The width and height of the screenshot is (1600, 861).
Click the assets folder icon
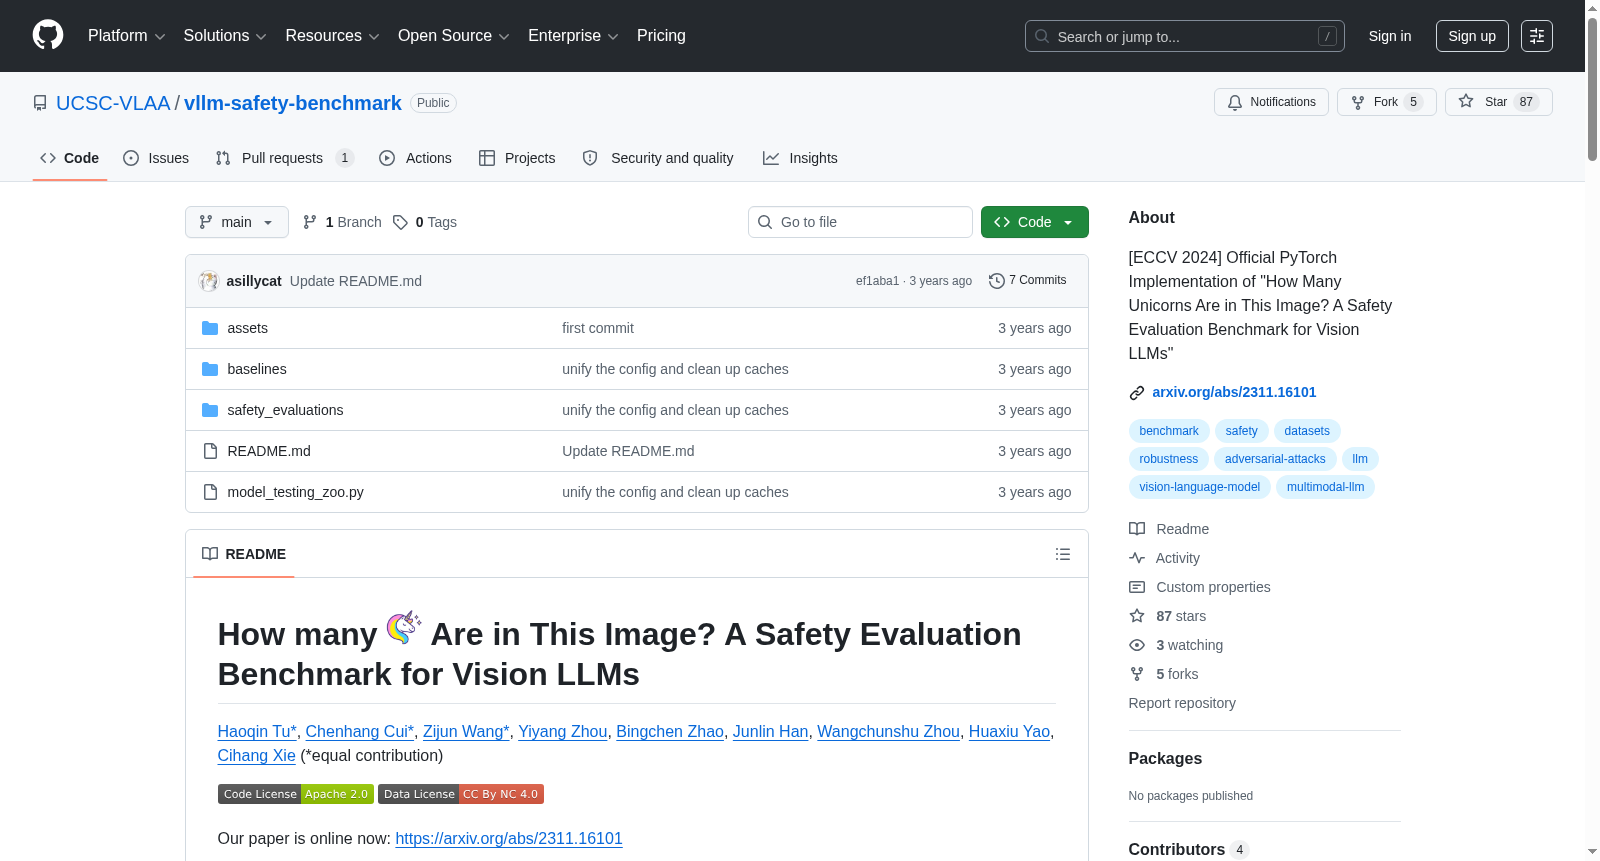point(210,328)
